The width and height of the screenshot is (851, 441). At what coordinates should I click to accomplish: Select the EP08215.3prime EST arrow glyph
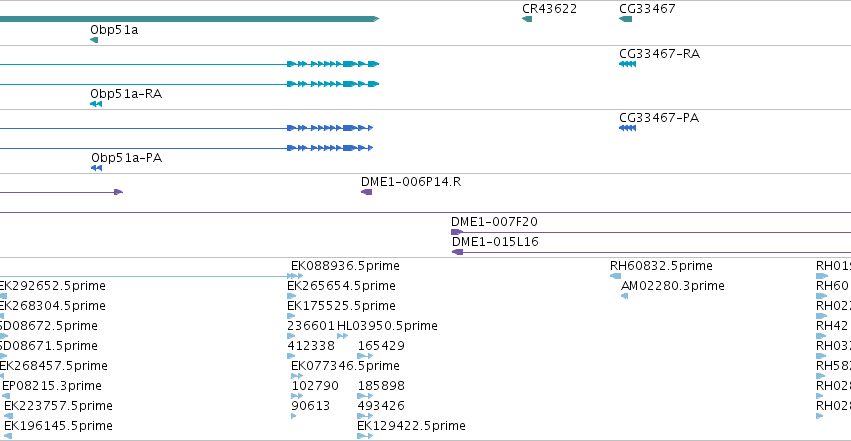[x=6, y=396]
